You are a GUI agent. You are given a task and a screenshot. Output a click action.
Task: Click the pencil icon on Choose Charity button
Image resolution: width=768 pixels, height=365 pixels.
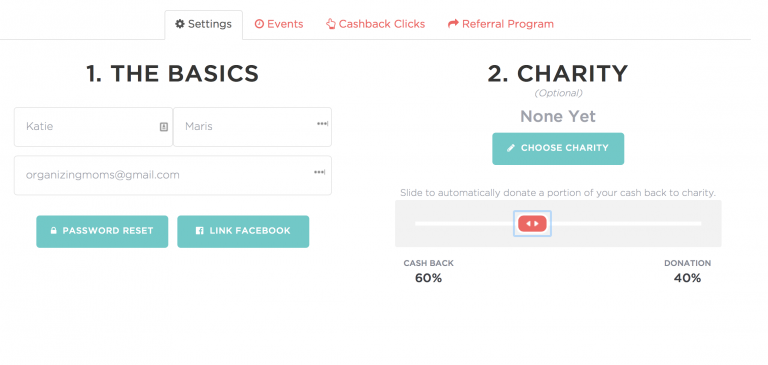point(511,148)
